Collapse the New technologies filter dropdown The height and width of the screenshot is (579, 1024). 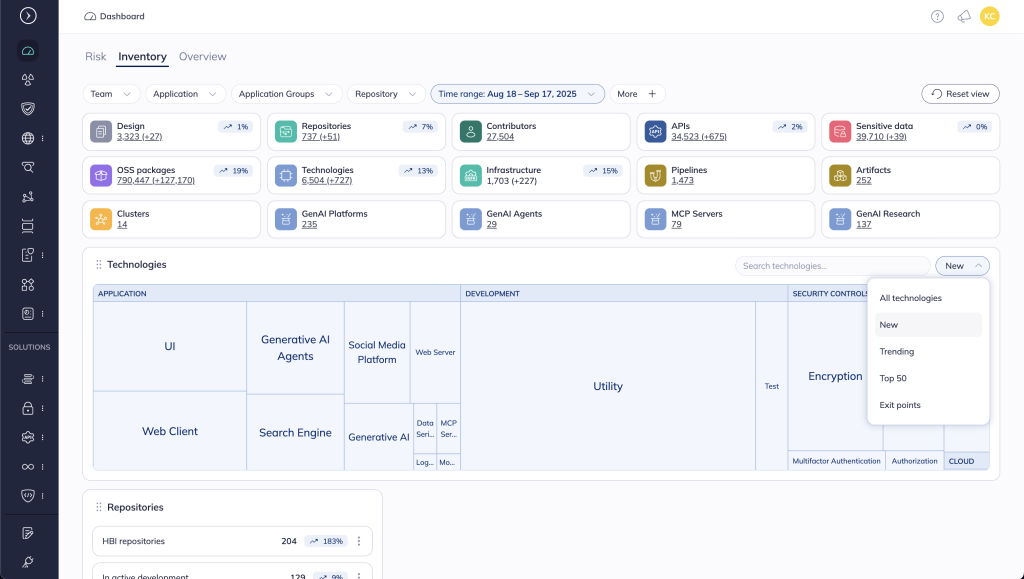pos(962,266)
